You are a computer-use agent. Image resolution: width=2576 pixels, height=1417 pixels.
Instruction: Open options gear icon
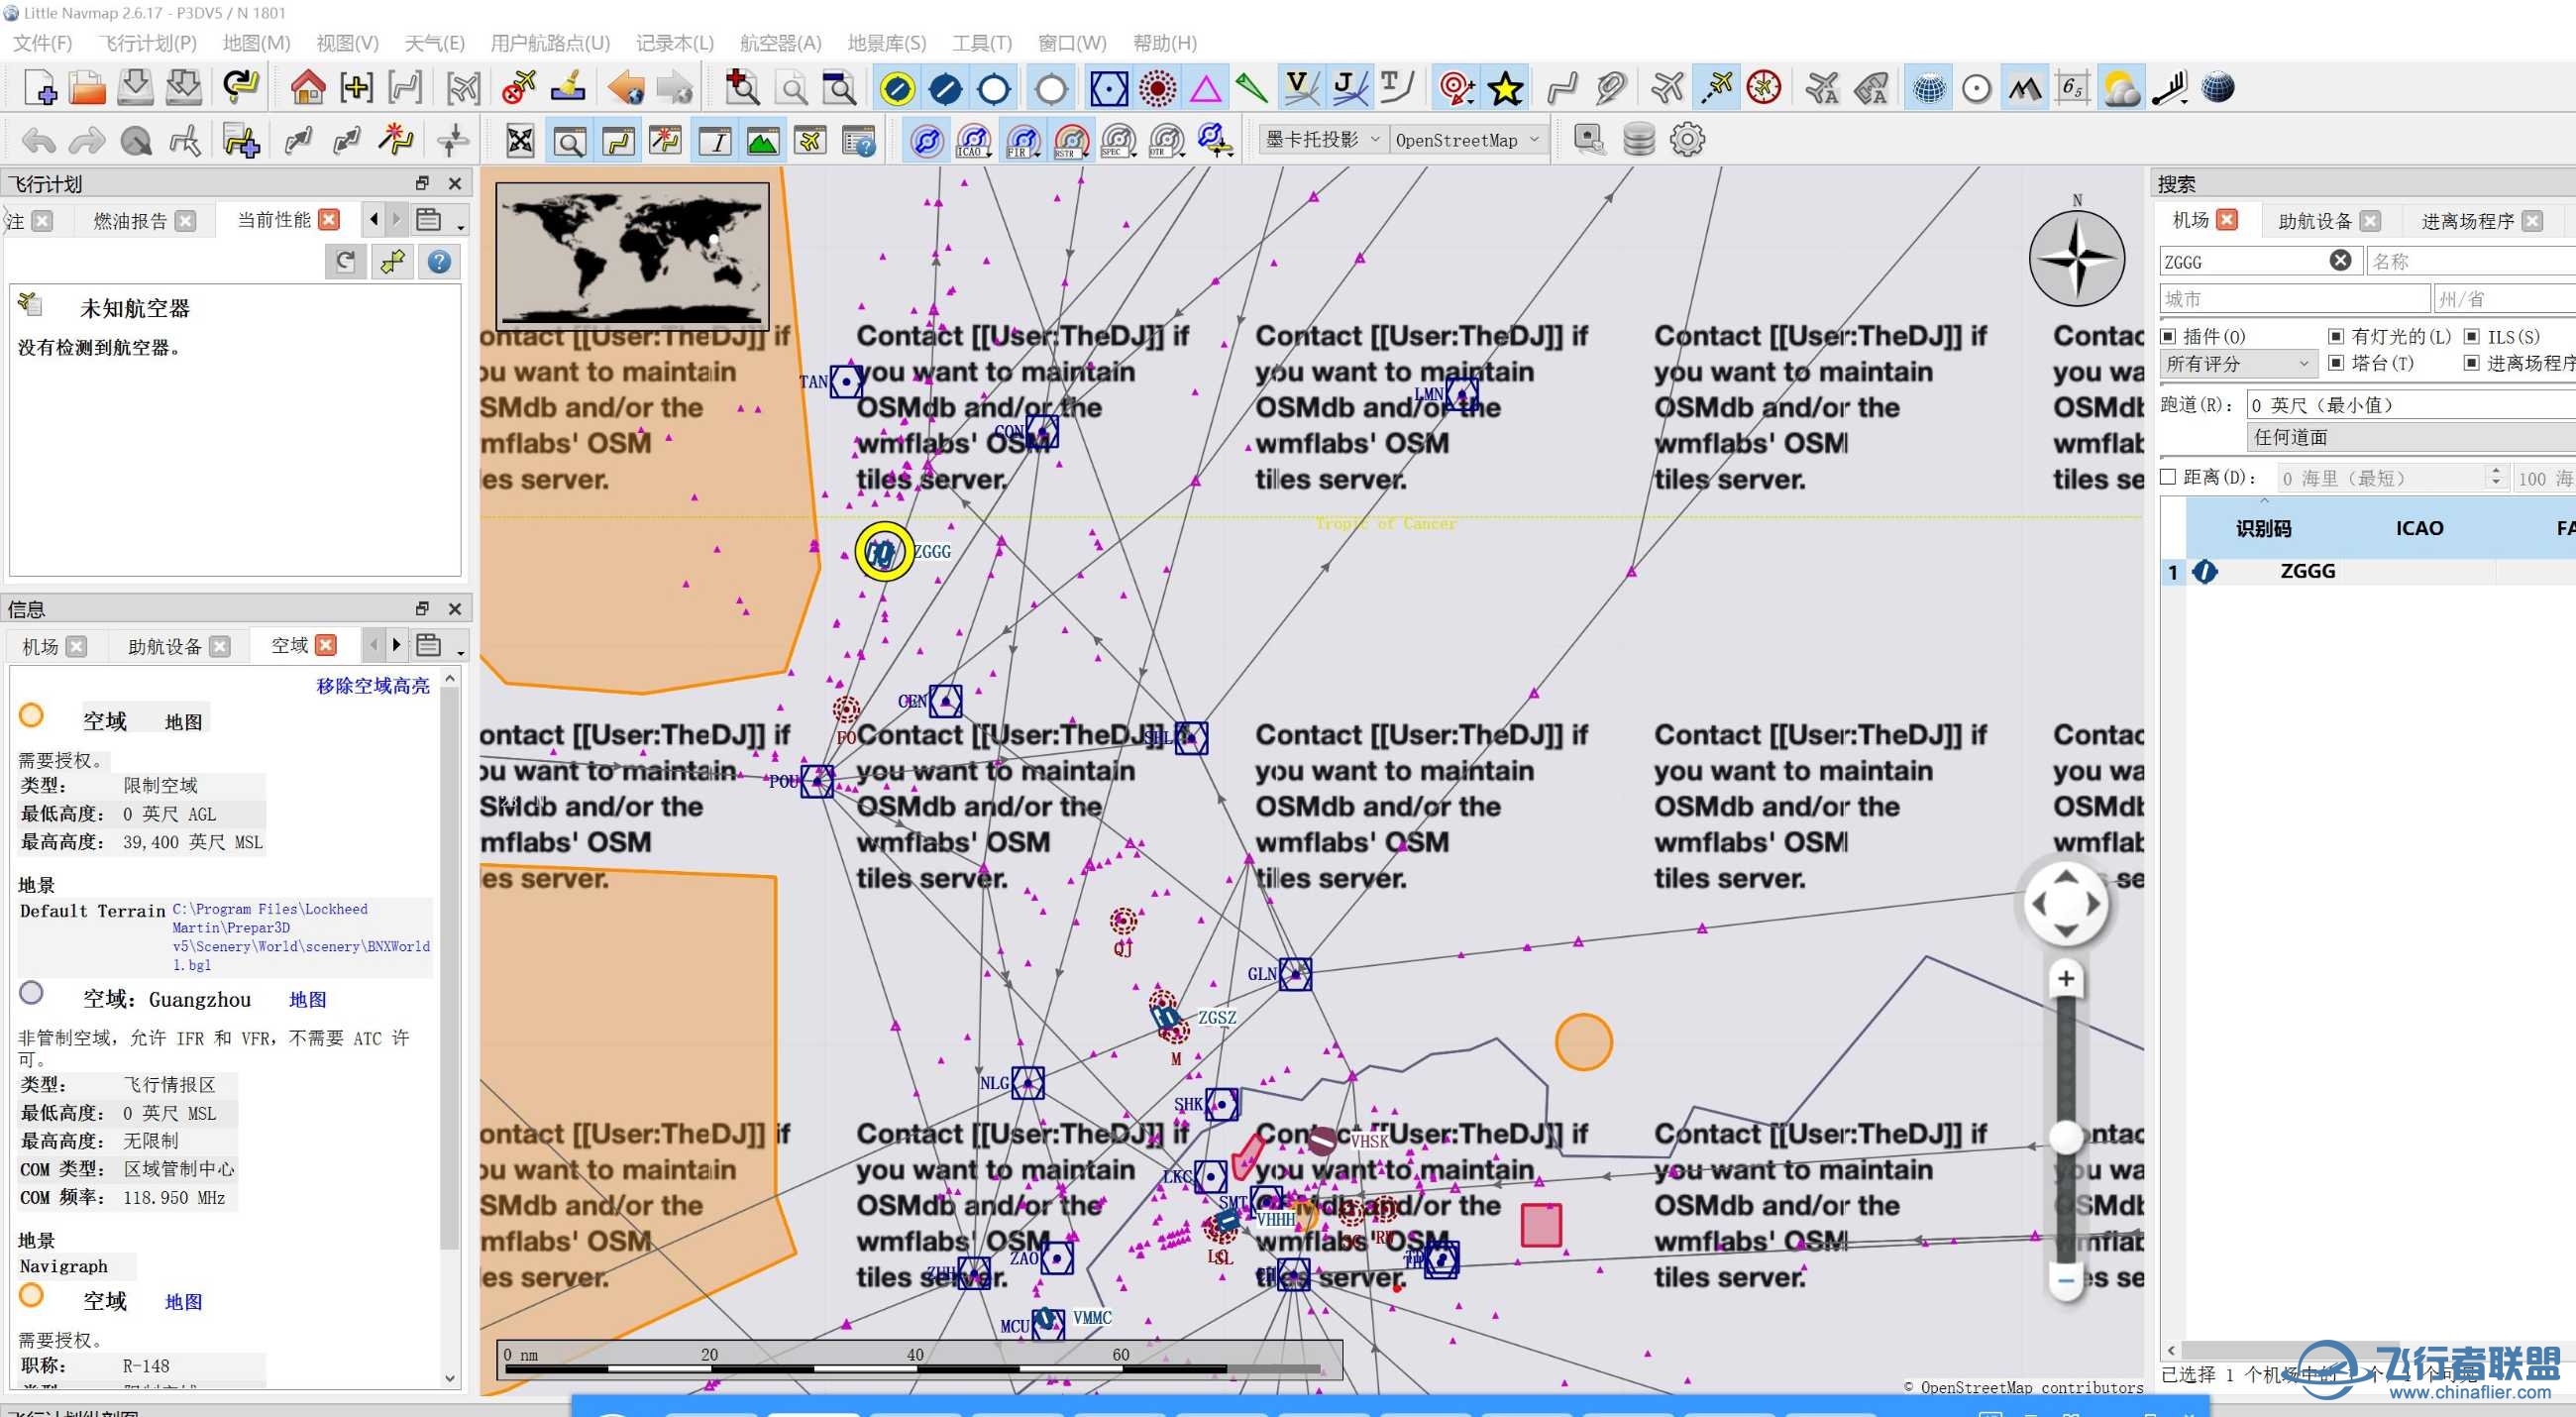pos(1687,140)
